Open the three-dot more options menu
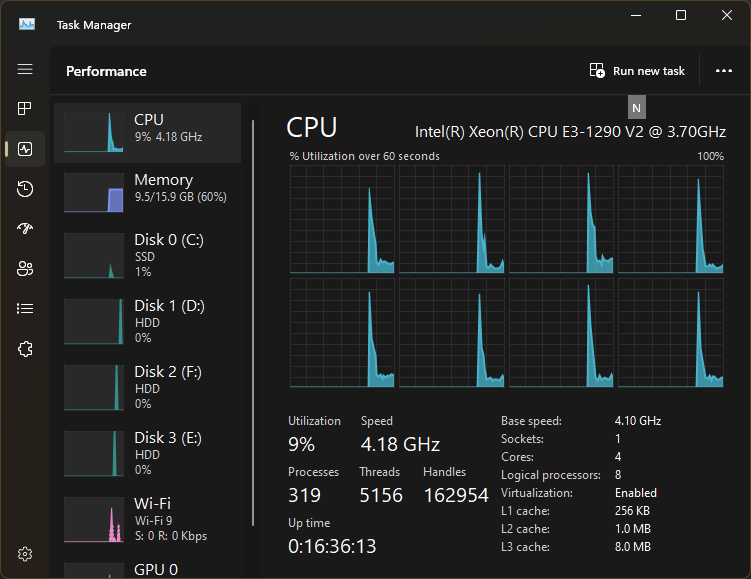Screen dimensions: 751x579 click(723, 70)
